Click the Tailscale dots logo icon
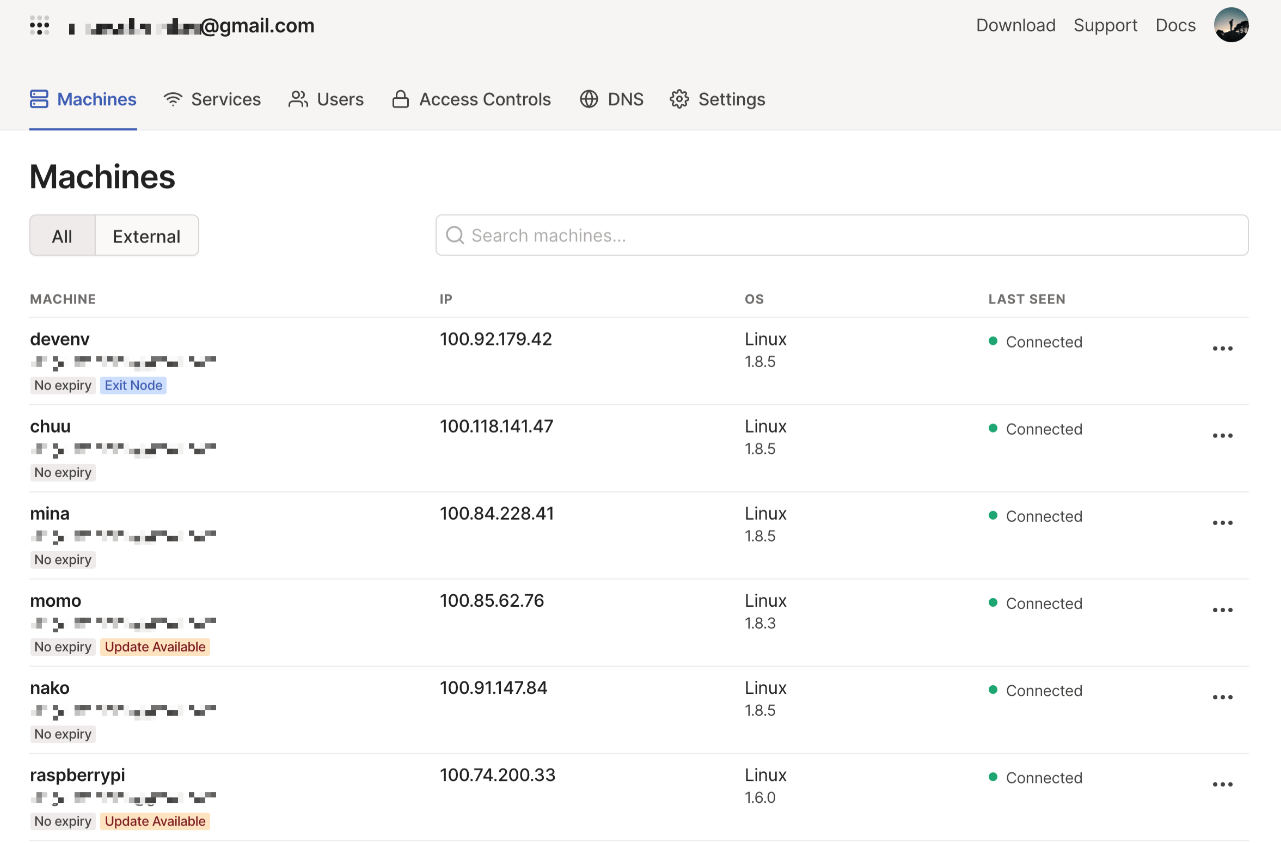This screenshot has width=1281, height=843. (x=40, y=26)
